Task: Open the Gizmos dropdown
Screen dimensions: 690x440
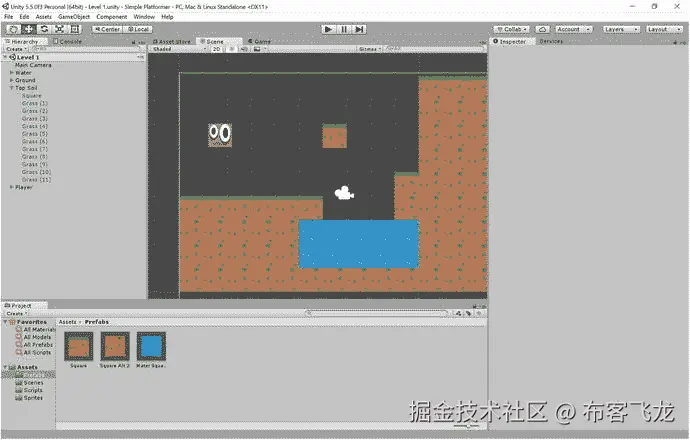Action: point(370,49)
